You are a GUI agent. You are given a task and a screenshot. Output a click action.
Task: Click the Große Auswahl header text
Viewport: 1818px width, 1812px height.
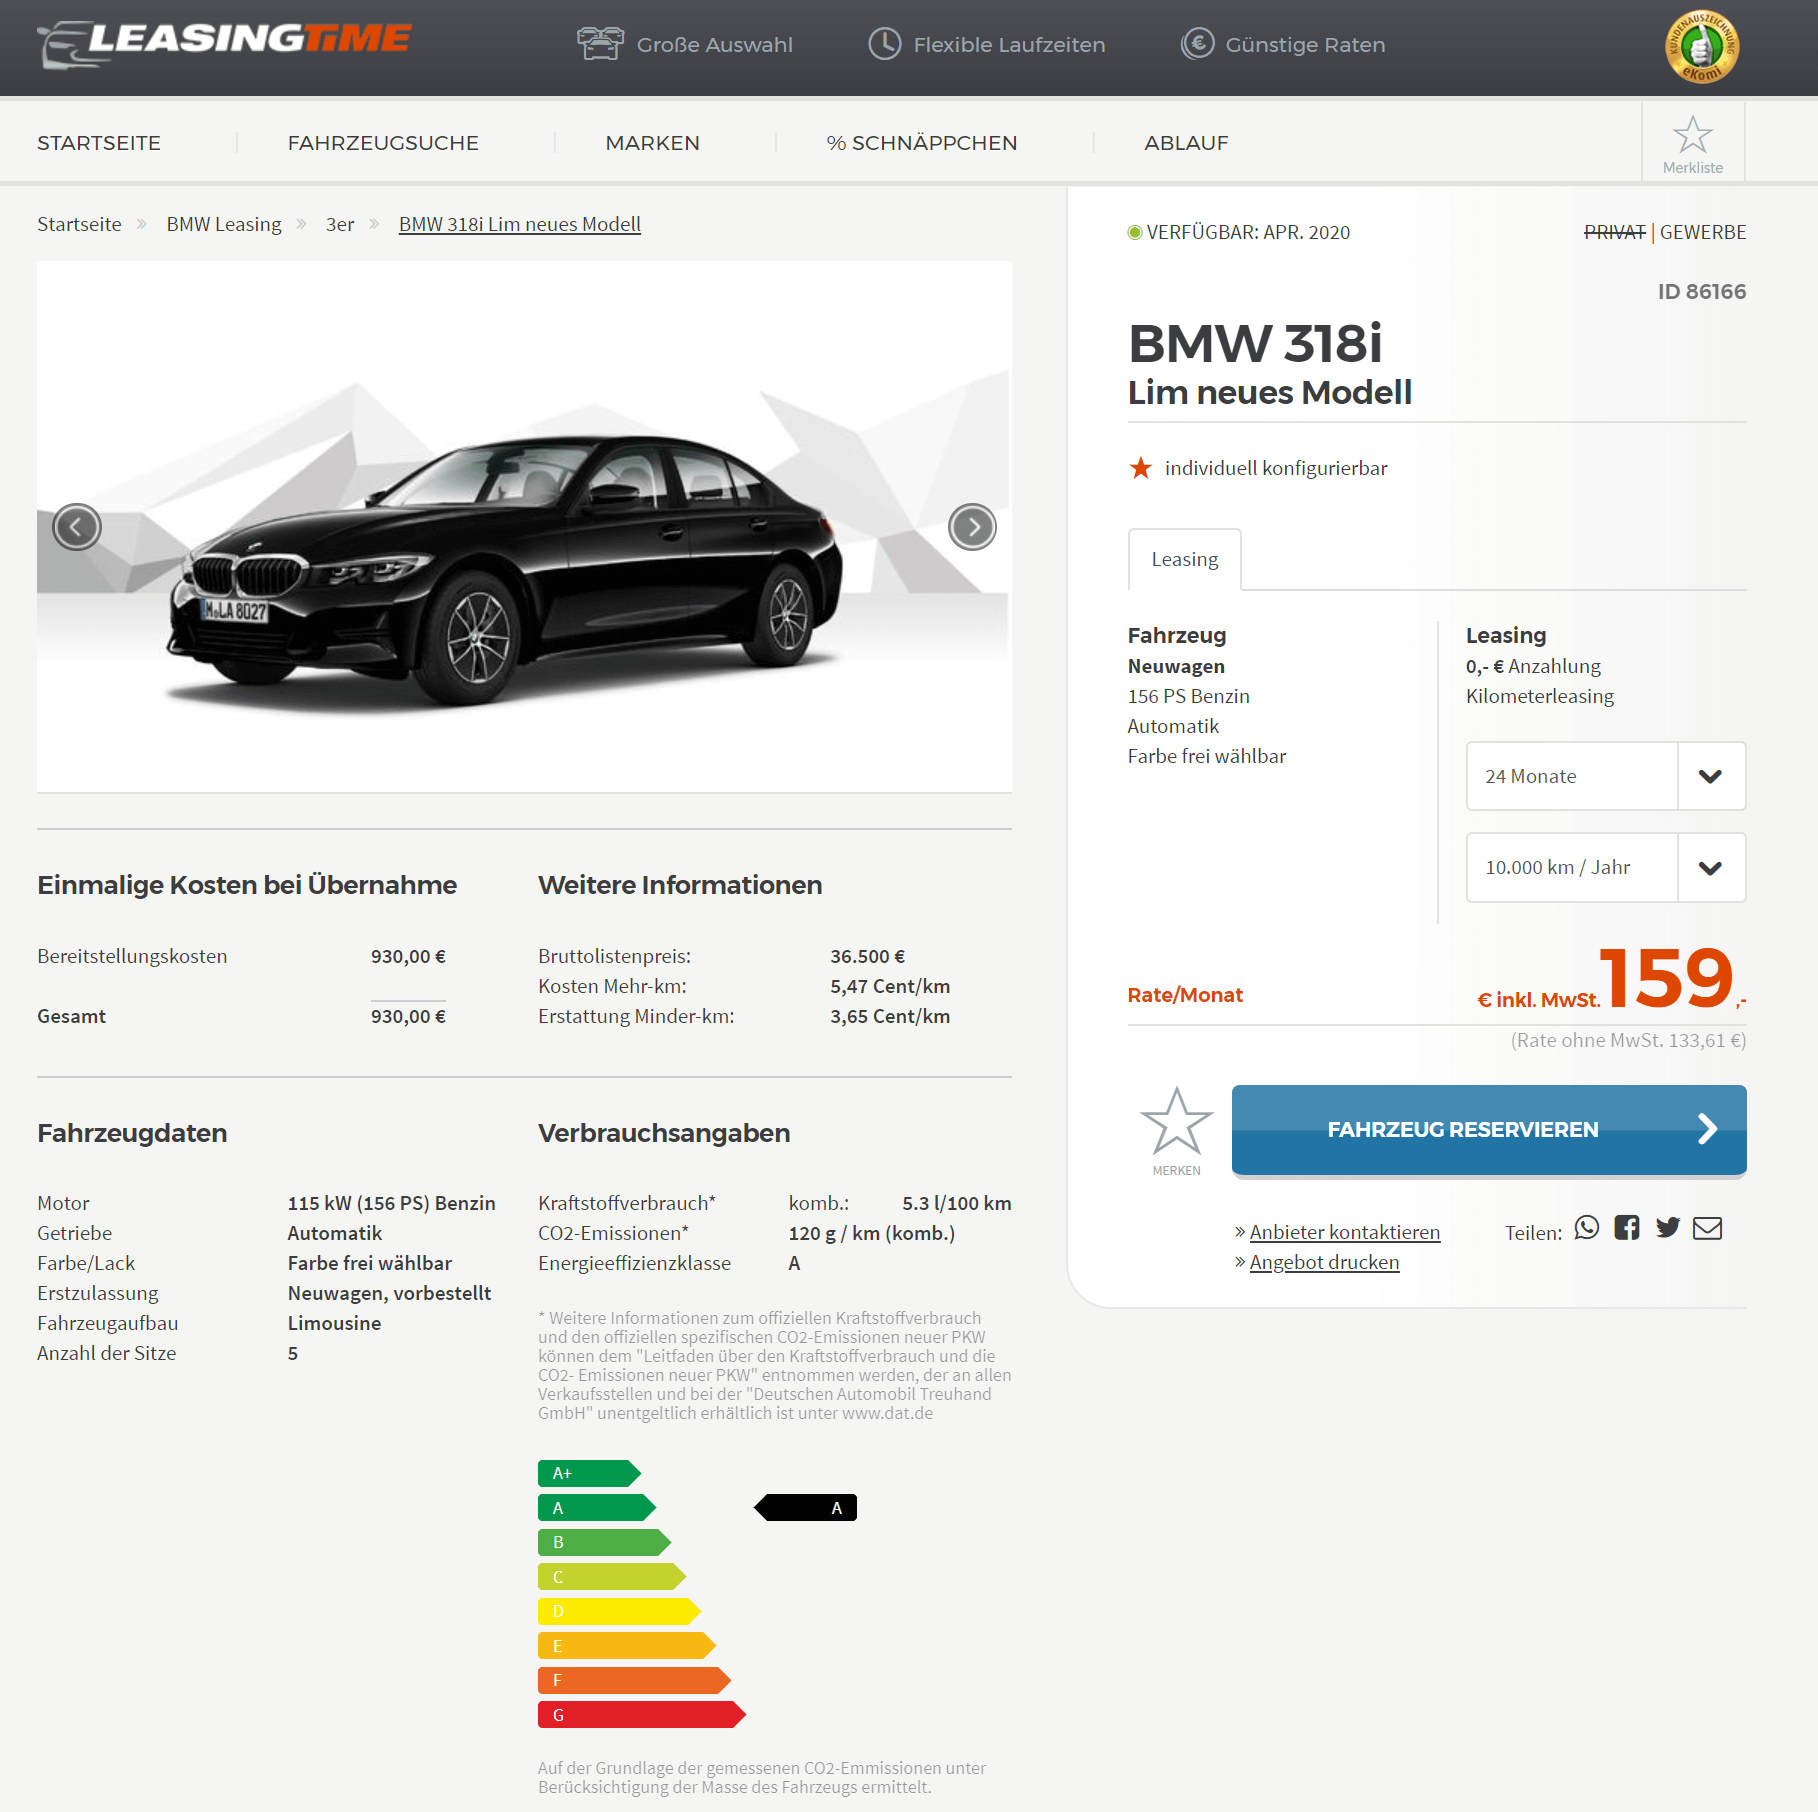point(715,45)
